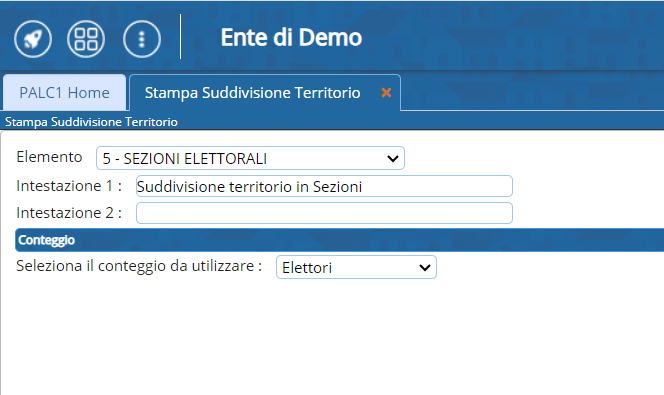Open the rocket launcher icon
The image size is (664, 395).
33,39
